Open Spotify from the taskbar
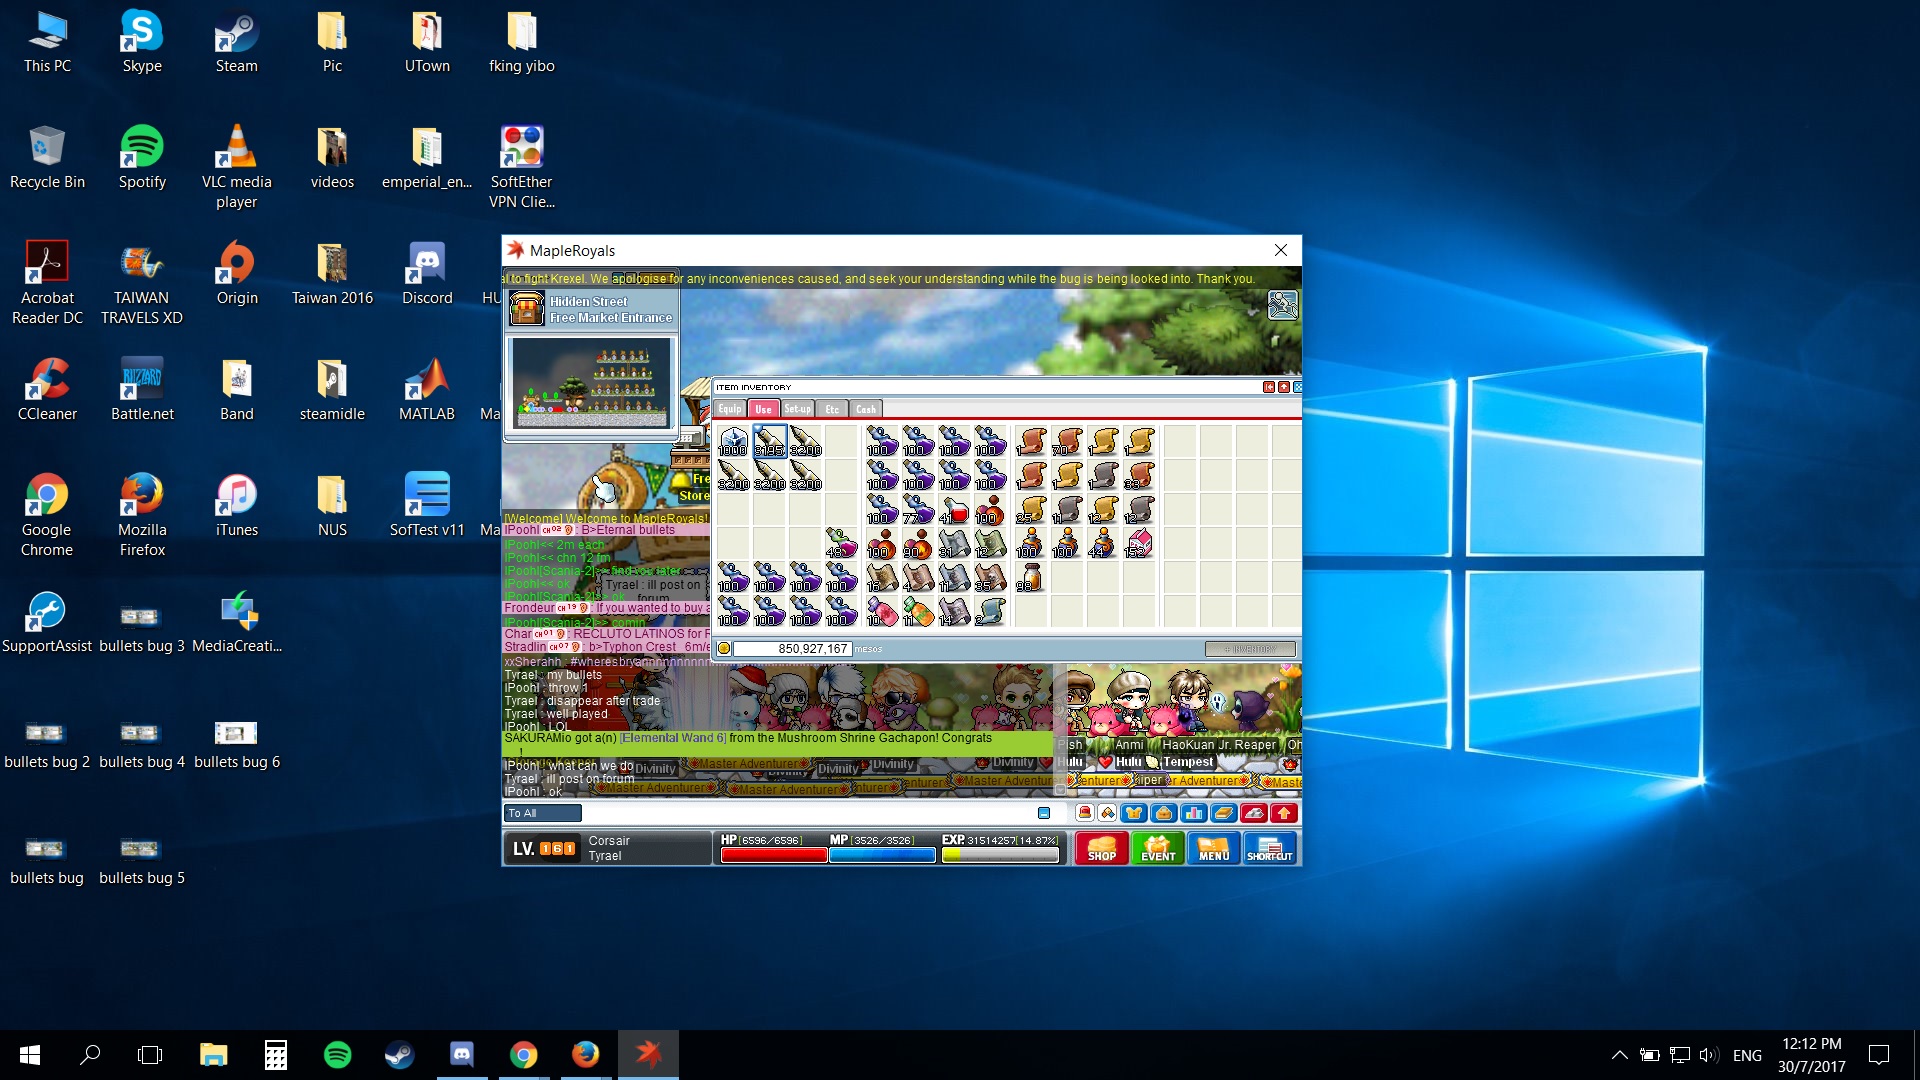Image resolution: width=1920 pixels, height=1080 pixels. [x=338, y=1055]
